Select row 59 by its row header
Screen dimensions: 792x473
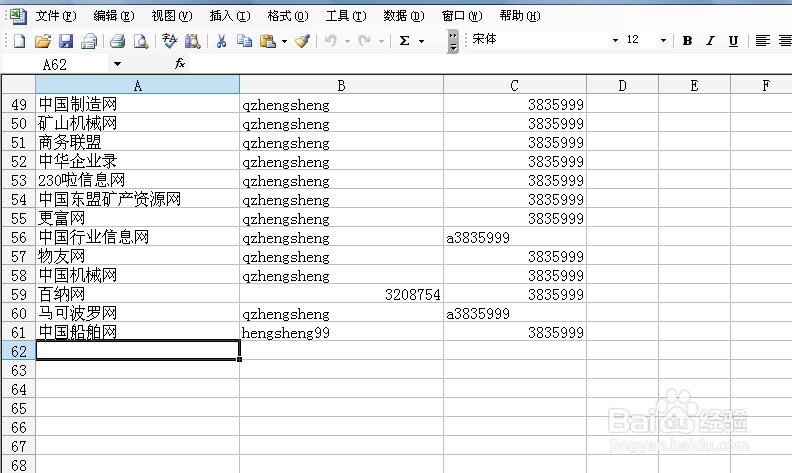[x=19, y=294]
